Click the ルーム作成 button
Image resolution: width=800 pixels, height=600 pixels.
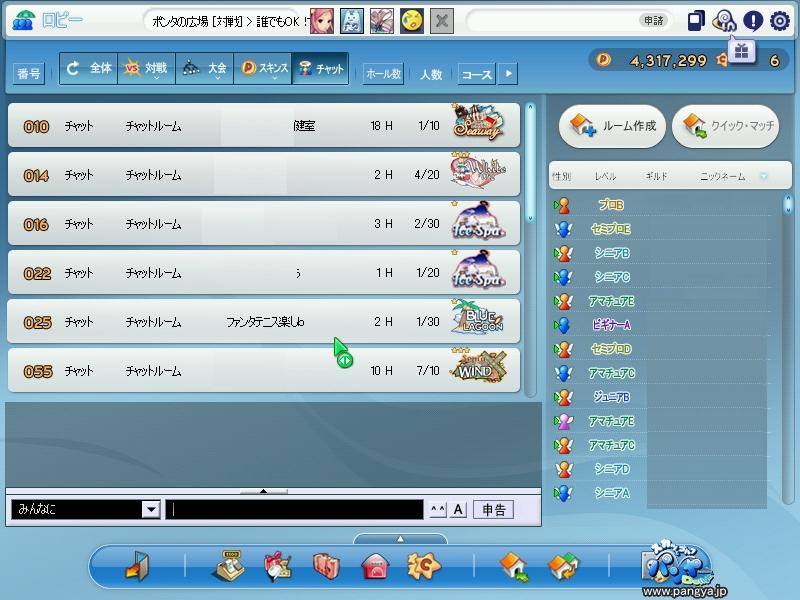(x=610, y=126)
